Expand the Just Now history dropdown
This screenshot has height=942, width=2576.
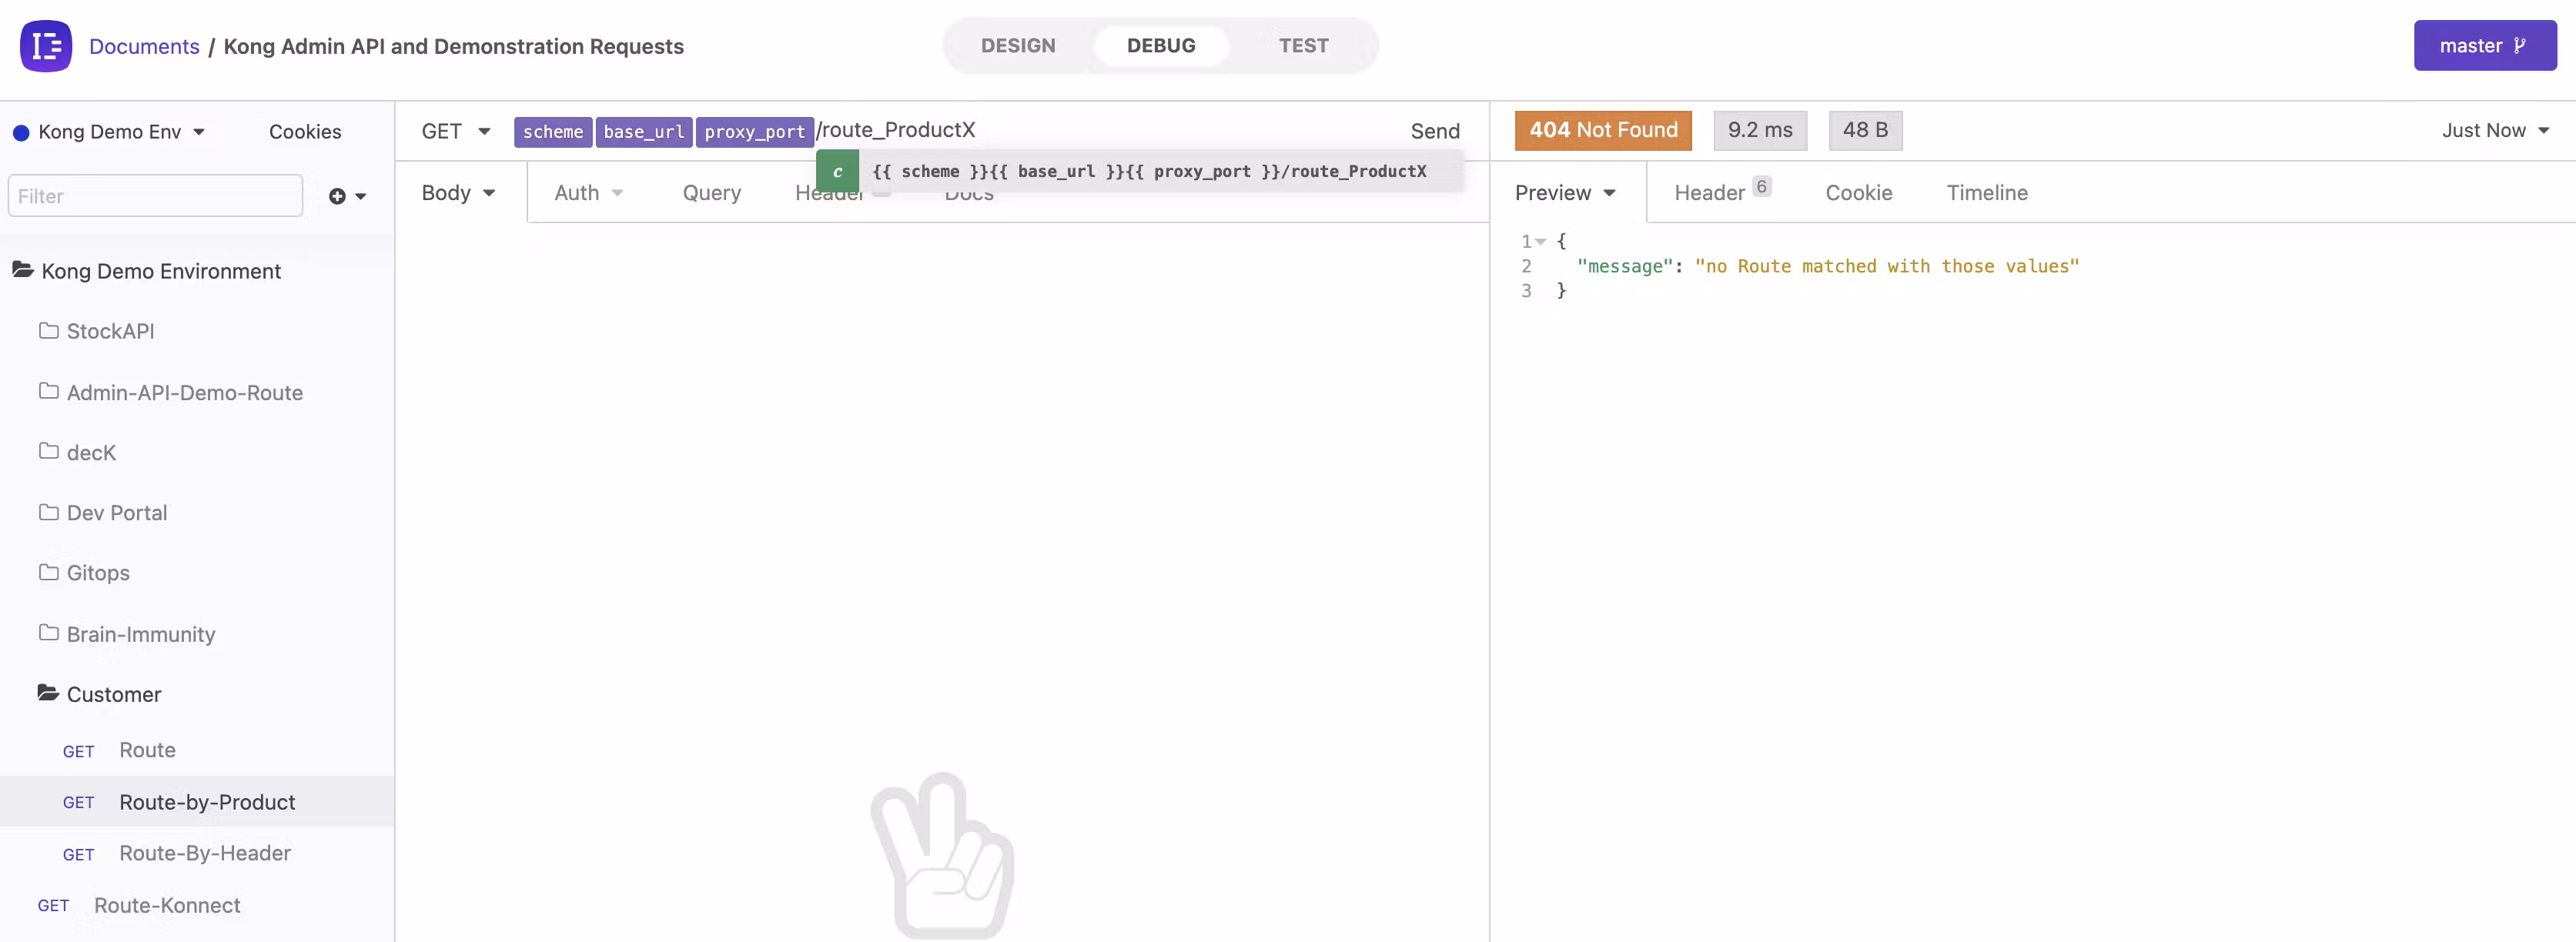click(x=2494, y=131)
